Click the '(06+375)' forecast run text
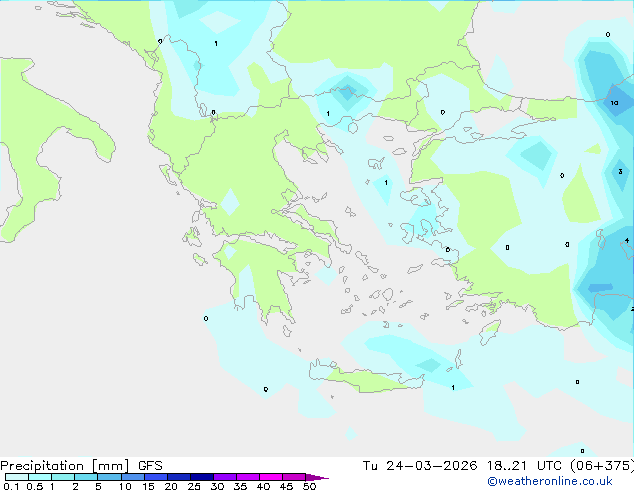 [x=602, y=466]
